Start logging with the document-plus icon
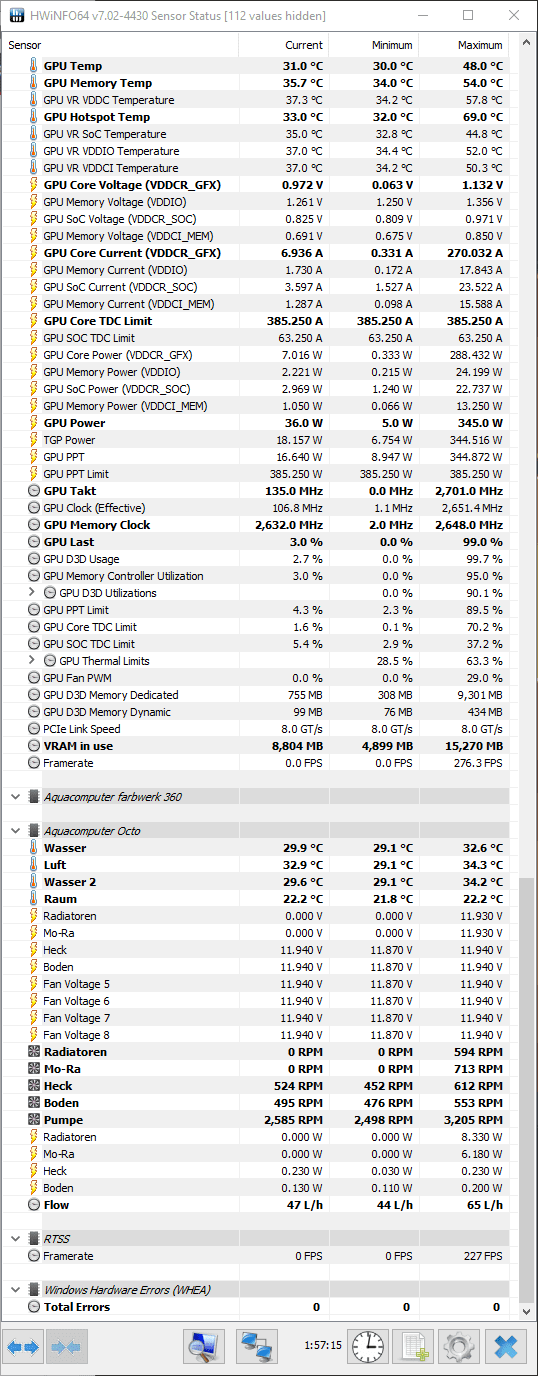This screenshot has height=1376, width=538. [413, 1347]
